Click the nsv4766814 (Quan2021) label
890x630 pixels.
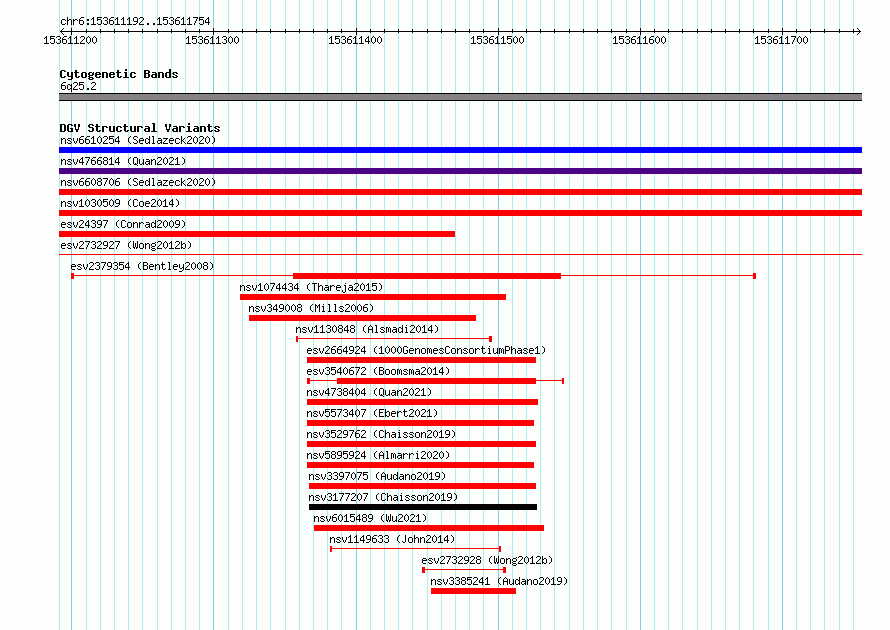click(123, 161)
